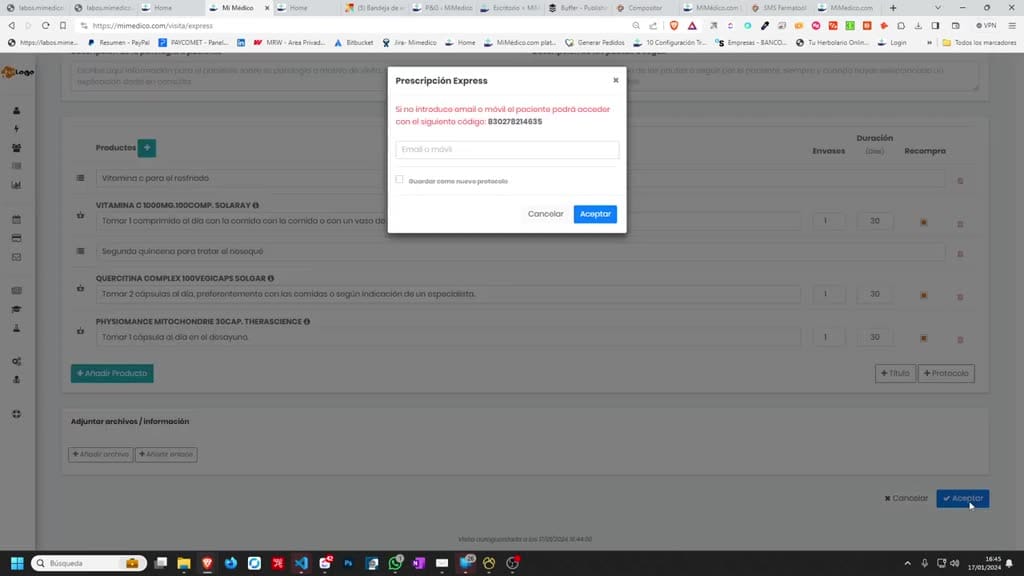Delete the Physiomance Mitochondrie product row

tap(960, 340)
